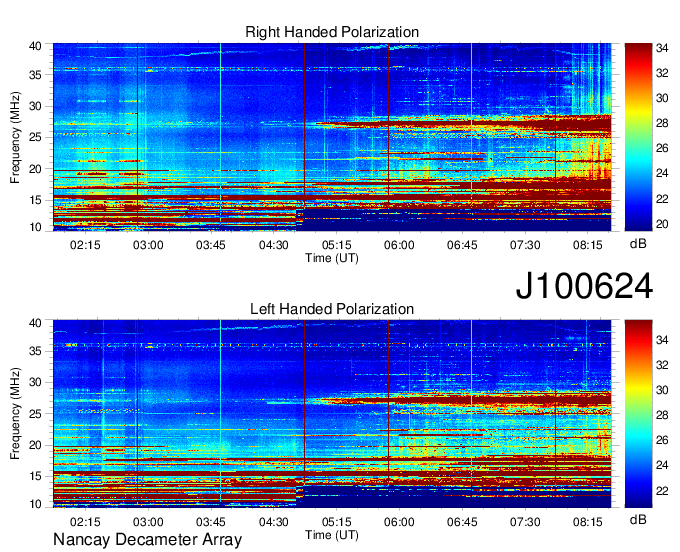Click the 15 MHz tick of Left Handed plot
Image resolution: width=680 pixels, height=552 pixels.
35,477
